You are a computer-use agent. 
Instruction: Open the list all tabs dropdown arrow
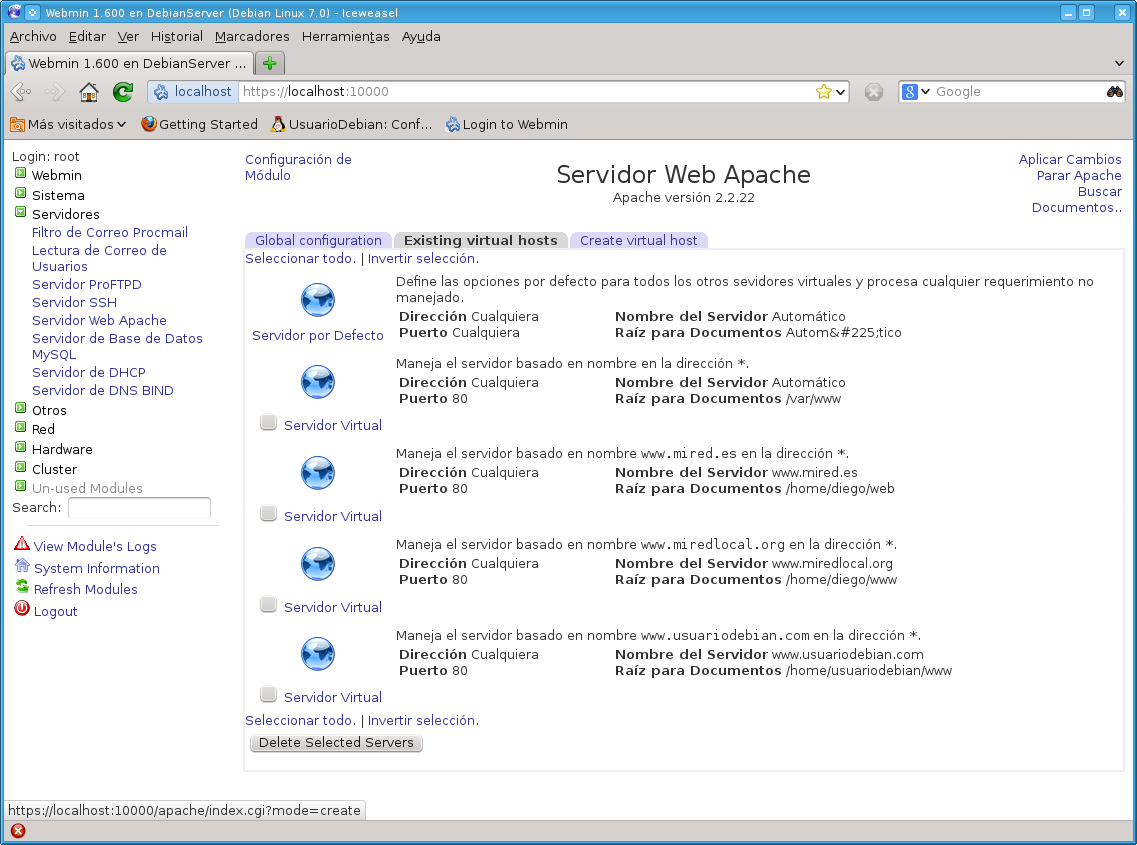[x=1119, y=64]
